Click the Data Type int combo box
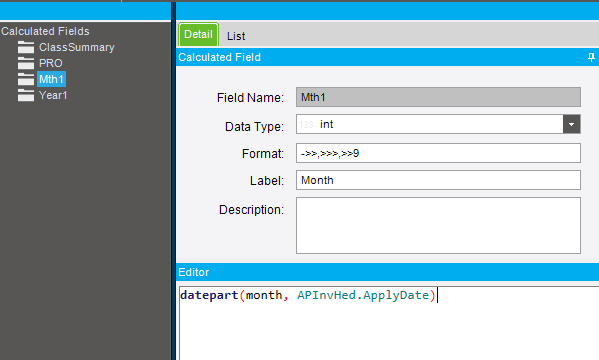This screenshot has height=360, width=599. click(438, 124)
